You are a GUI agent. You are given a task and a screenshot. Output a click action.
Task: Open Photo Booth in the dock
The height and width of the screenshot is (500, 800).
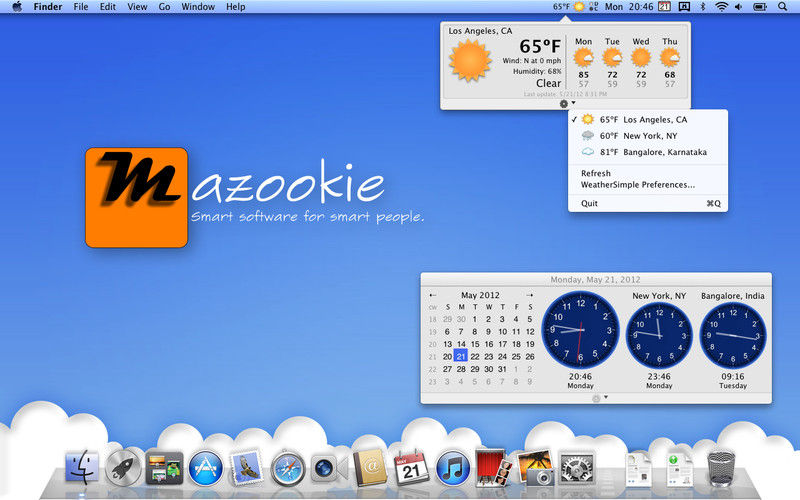493,467
